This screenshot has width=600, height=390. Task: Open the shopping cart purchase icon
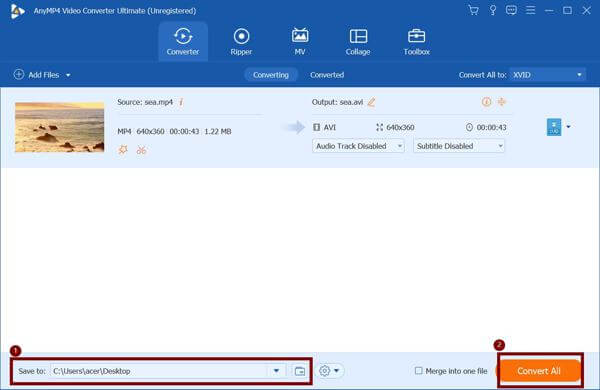tap(473, 10)
